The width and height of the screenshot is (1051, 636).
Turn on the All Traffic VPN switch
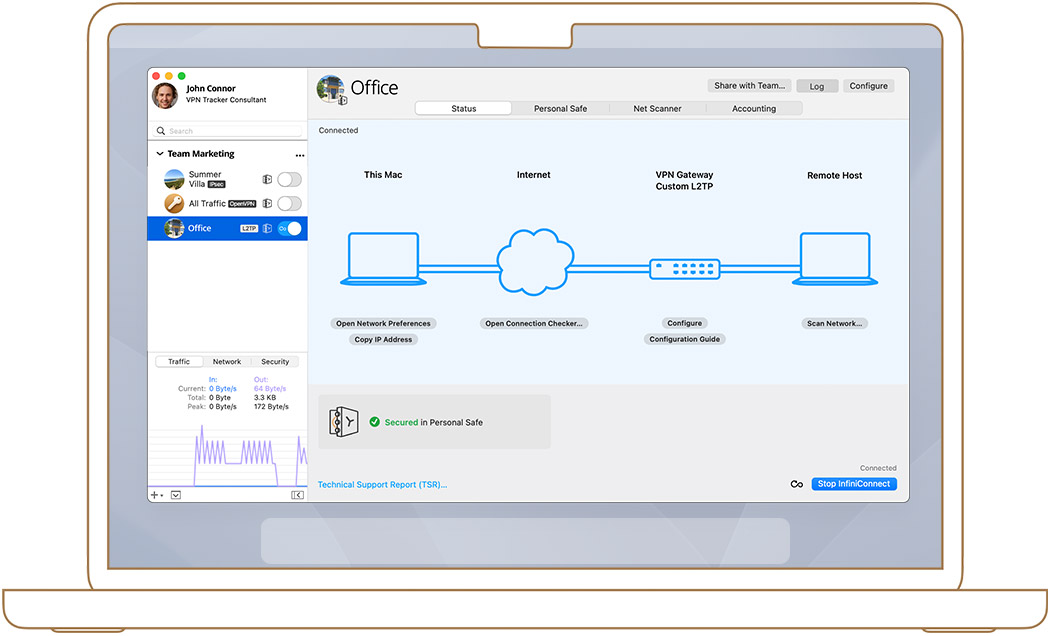tap(289, 204)
